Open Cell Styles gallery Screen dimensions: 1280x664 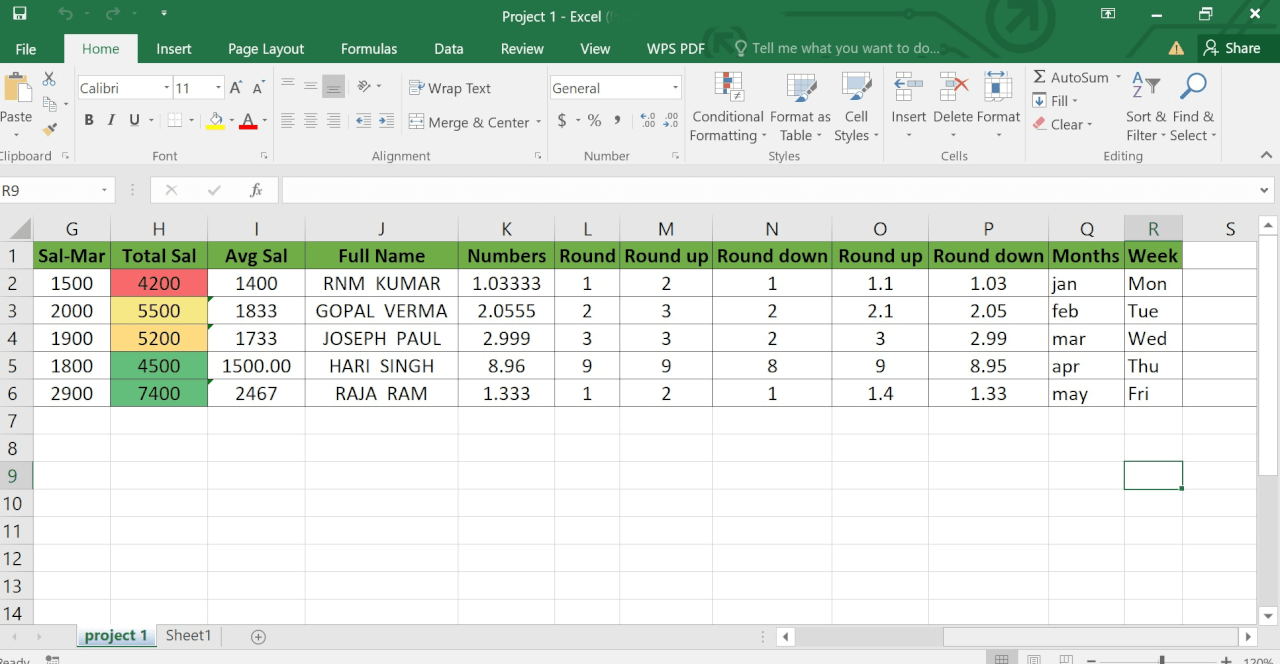(856, 108)
